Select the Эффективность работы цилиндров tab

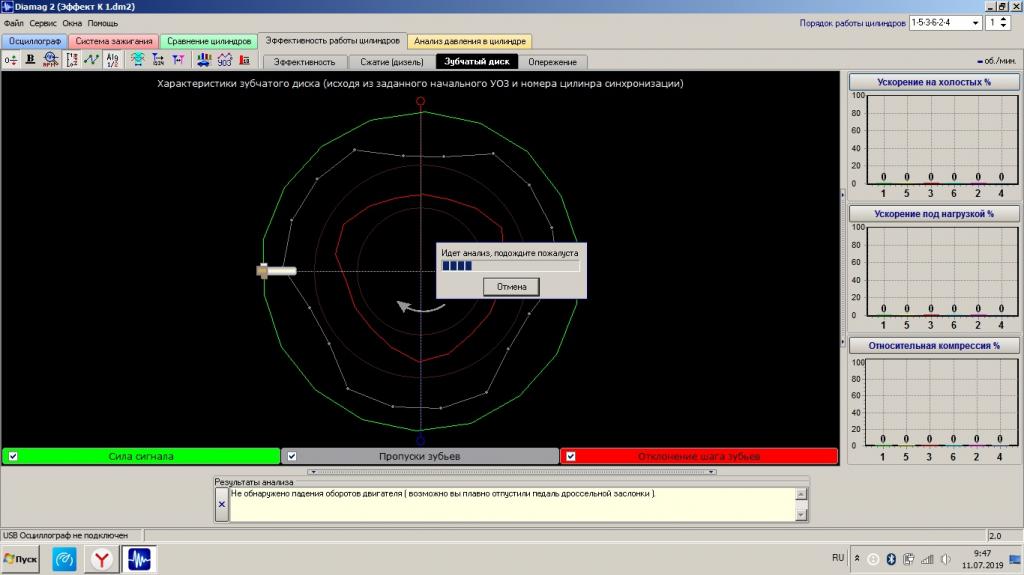332,41
